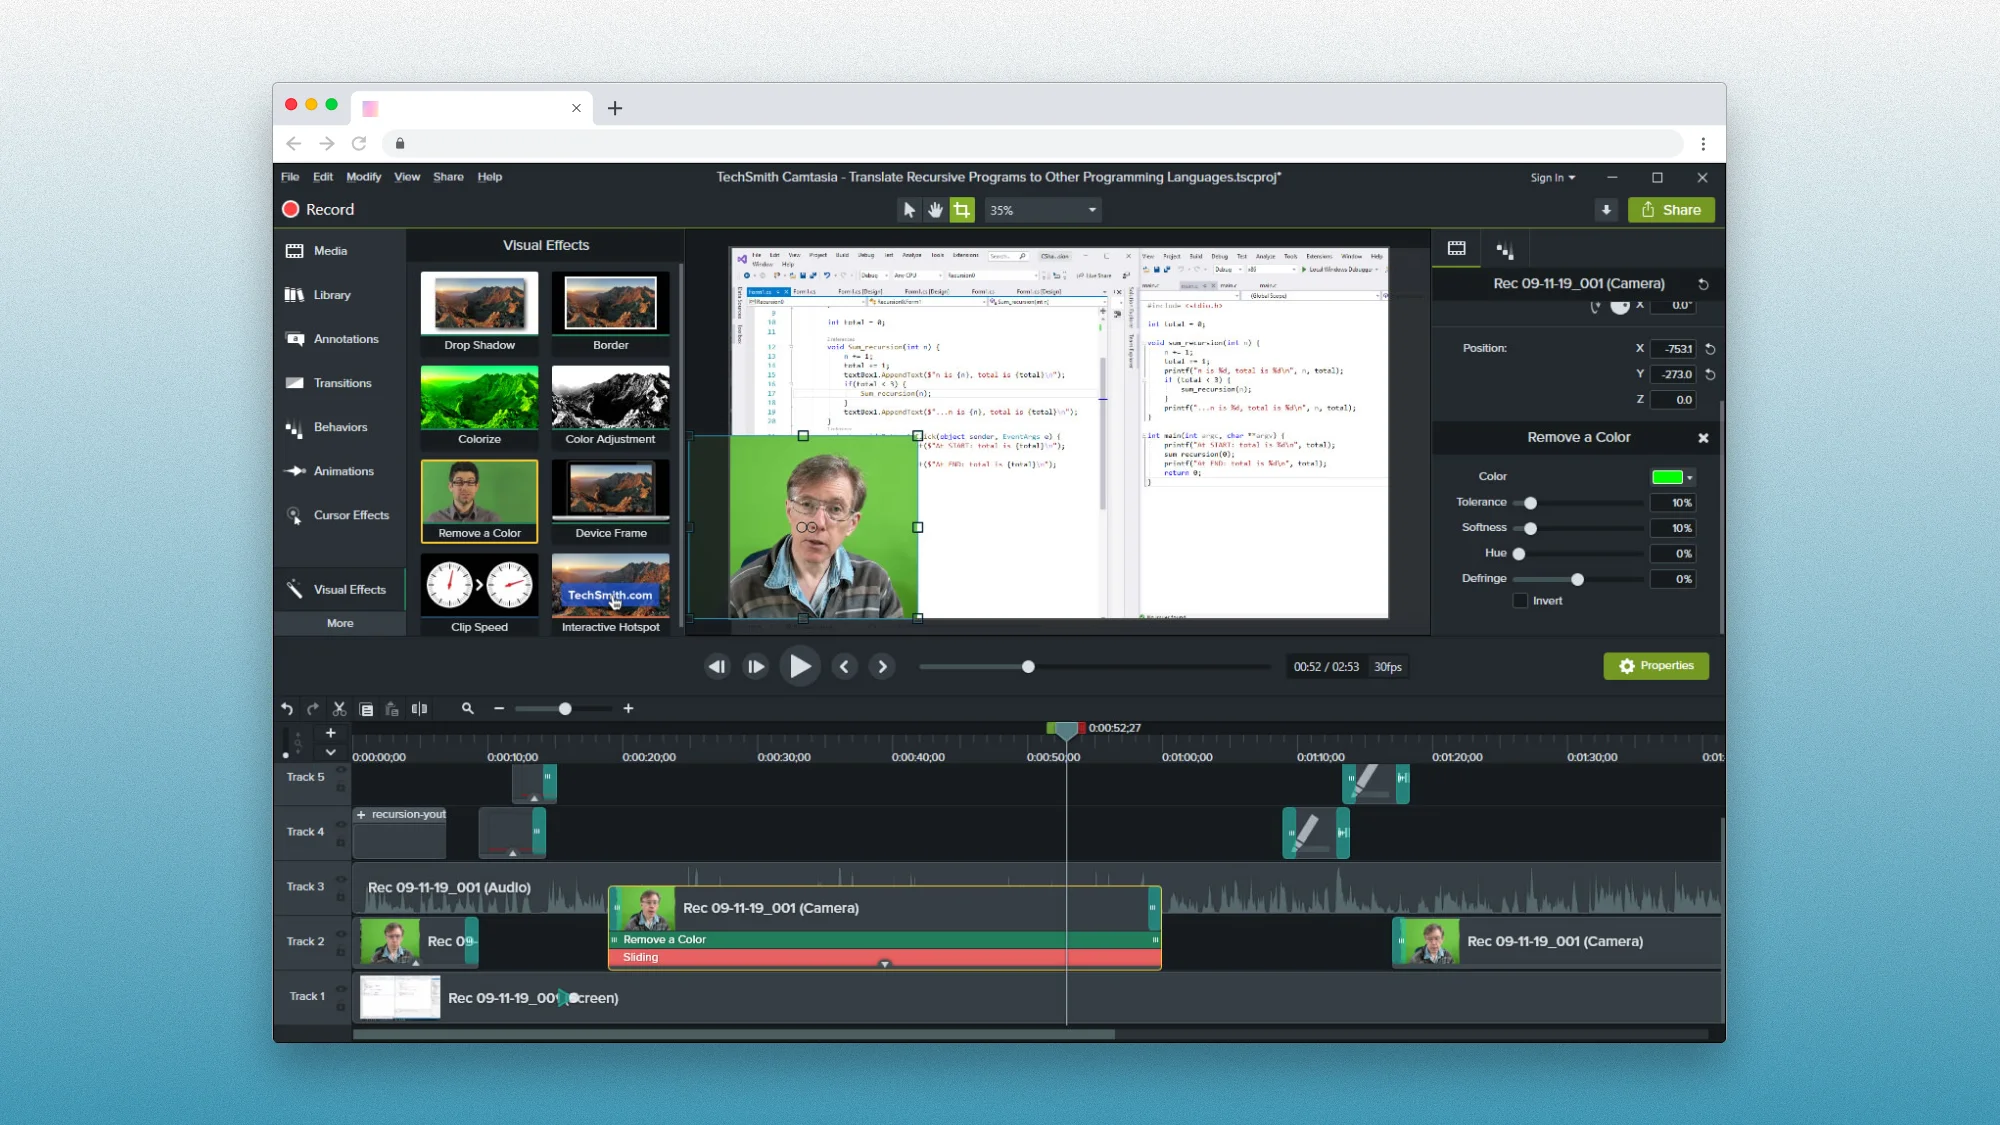Select the crop tool above canvas
The height and width of the screenshot is (1125, 2000).
click(961, 210)
